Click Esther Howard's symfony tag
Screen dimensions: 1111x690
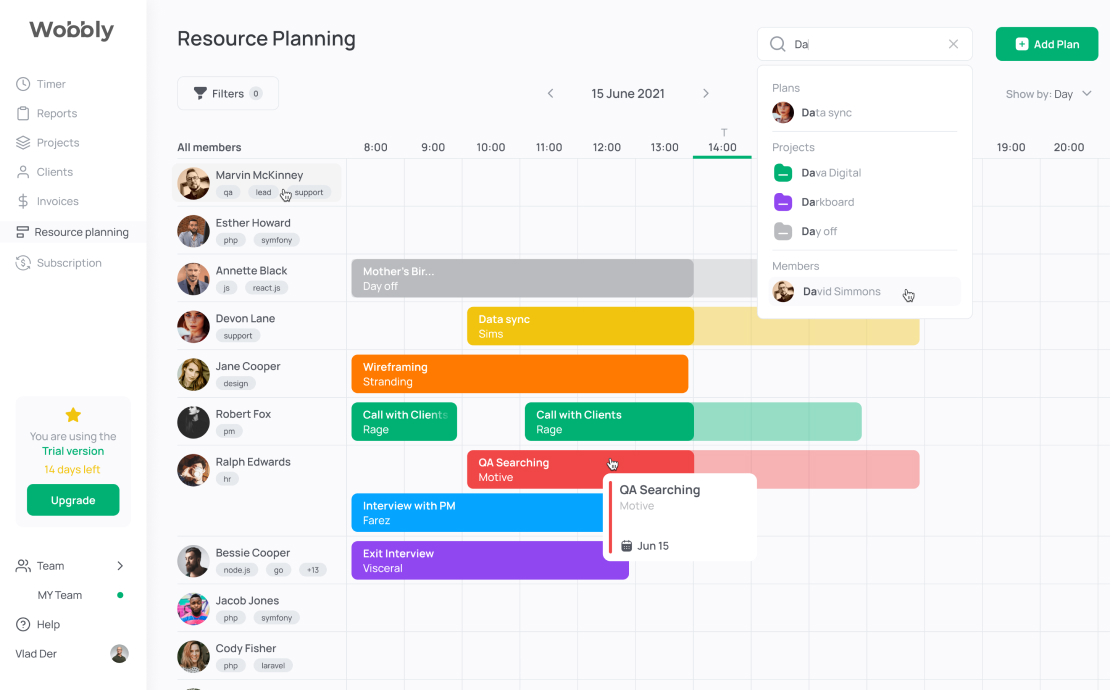(276, 240)
